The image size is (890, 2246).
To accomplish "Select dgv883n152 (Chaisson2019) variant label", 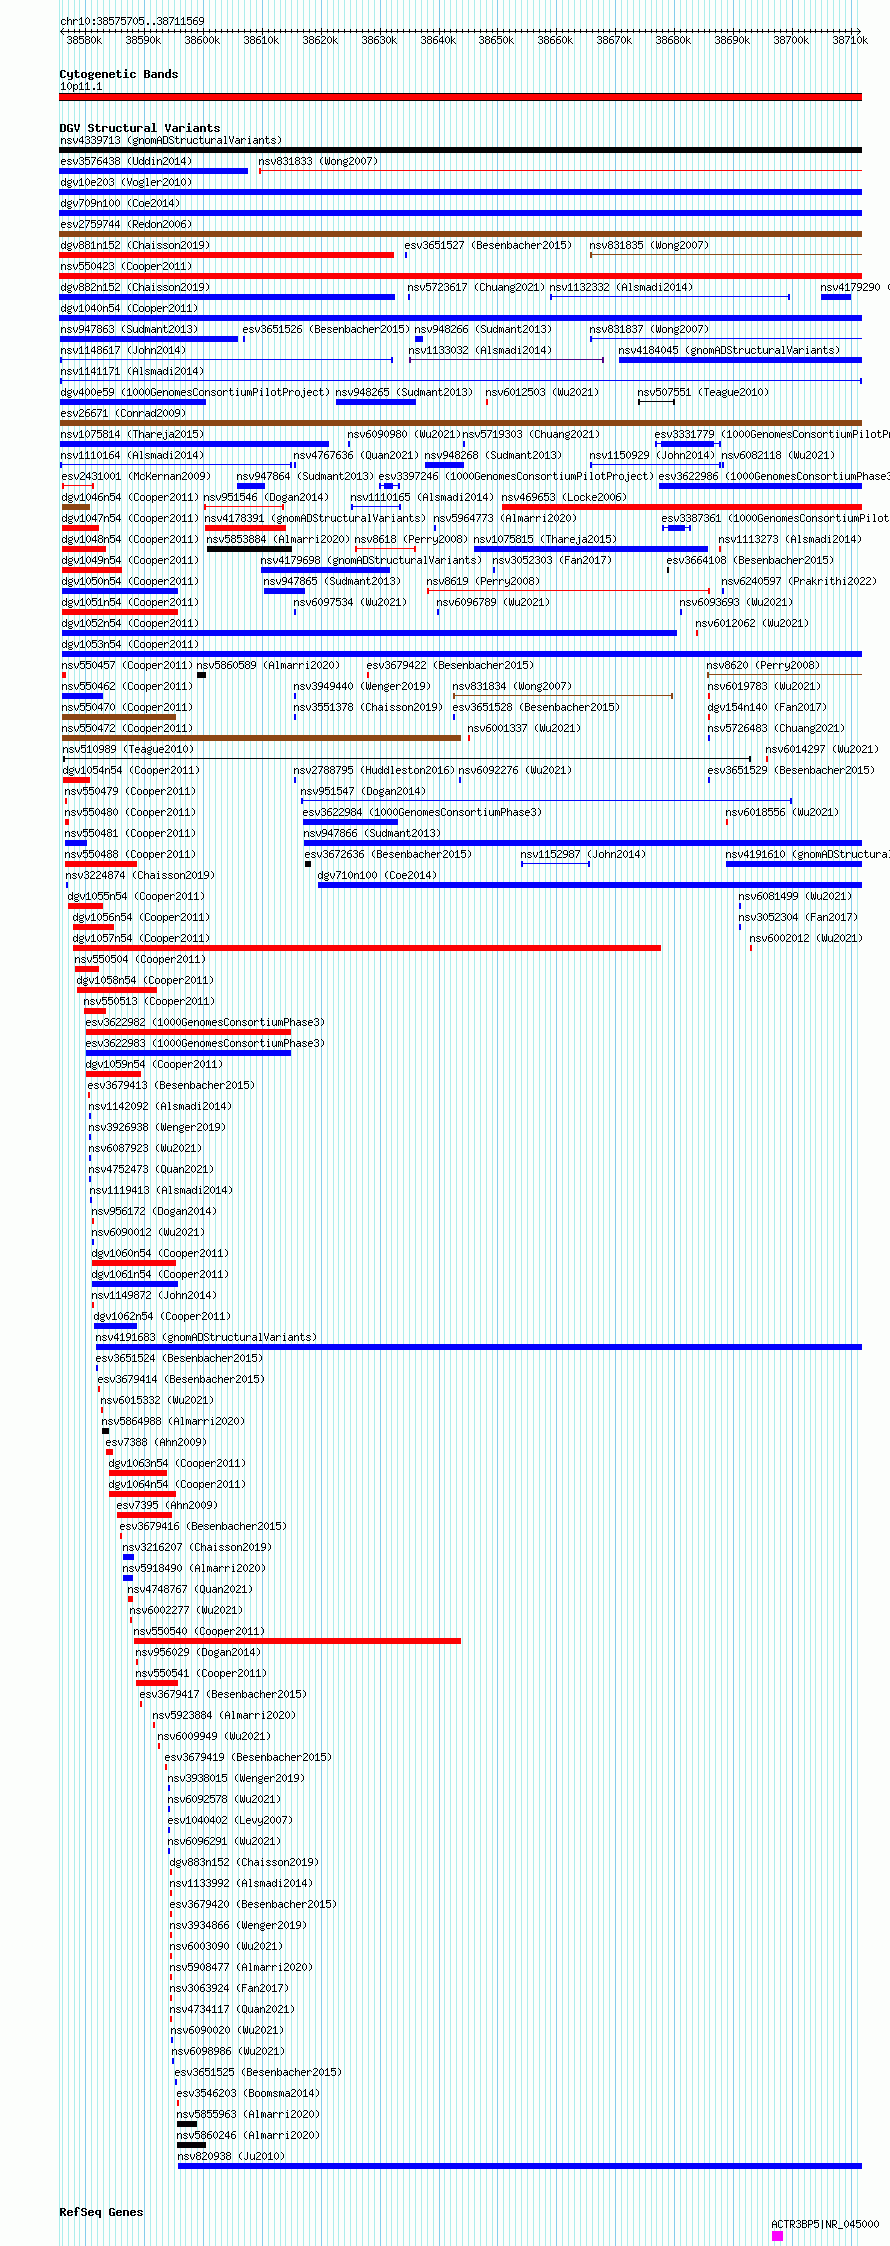I will [244, 1862].
